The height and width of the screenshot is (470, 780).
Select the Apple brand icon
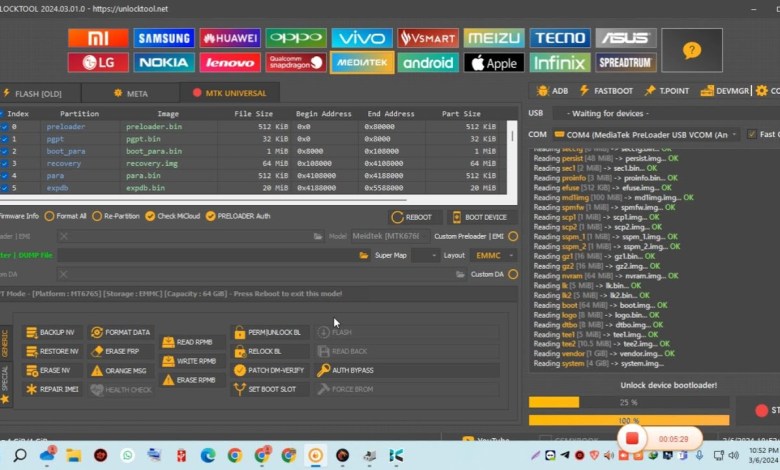point(494,63)
